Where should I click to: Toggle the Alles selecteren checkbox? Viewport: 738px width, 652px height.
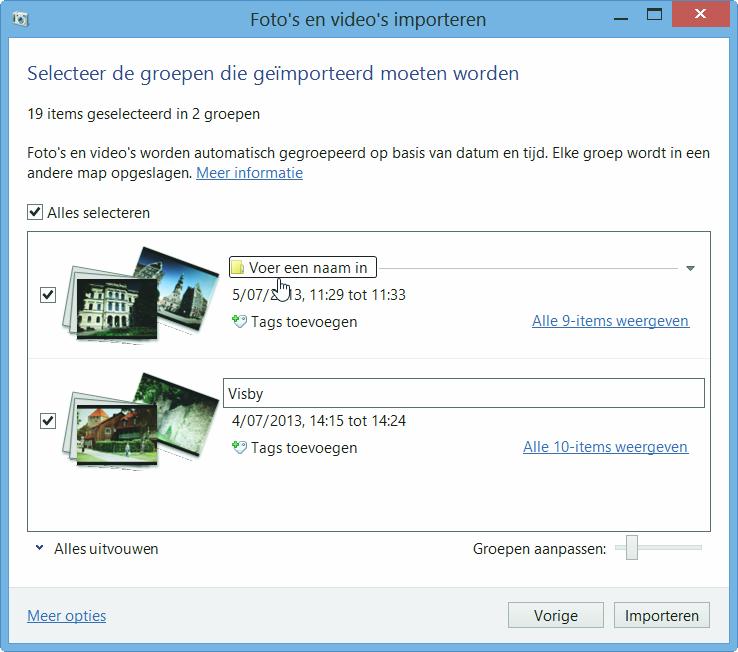click(35, 212)
